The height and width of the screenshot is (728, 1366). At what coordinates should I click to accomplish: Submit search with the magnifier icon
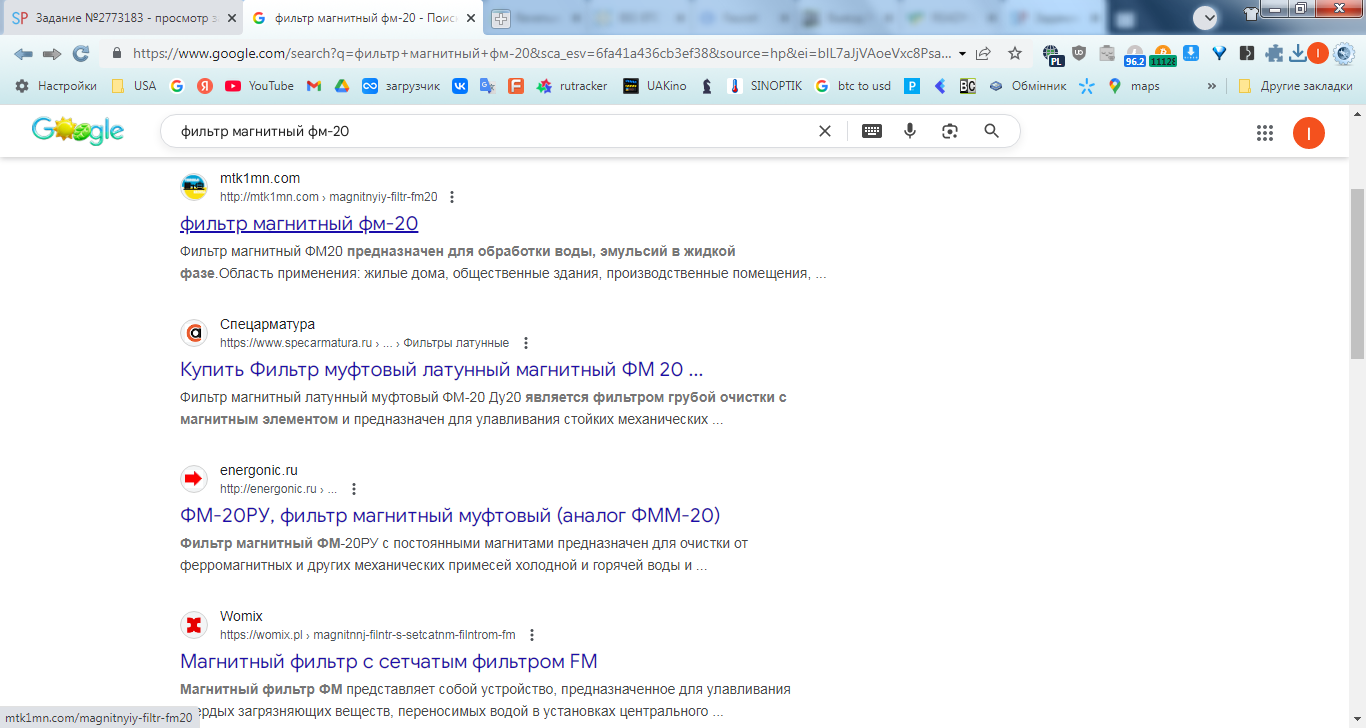992,131
